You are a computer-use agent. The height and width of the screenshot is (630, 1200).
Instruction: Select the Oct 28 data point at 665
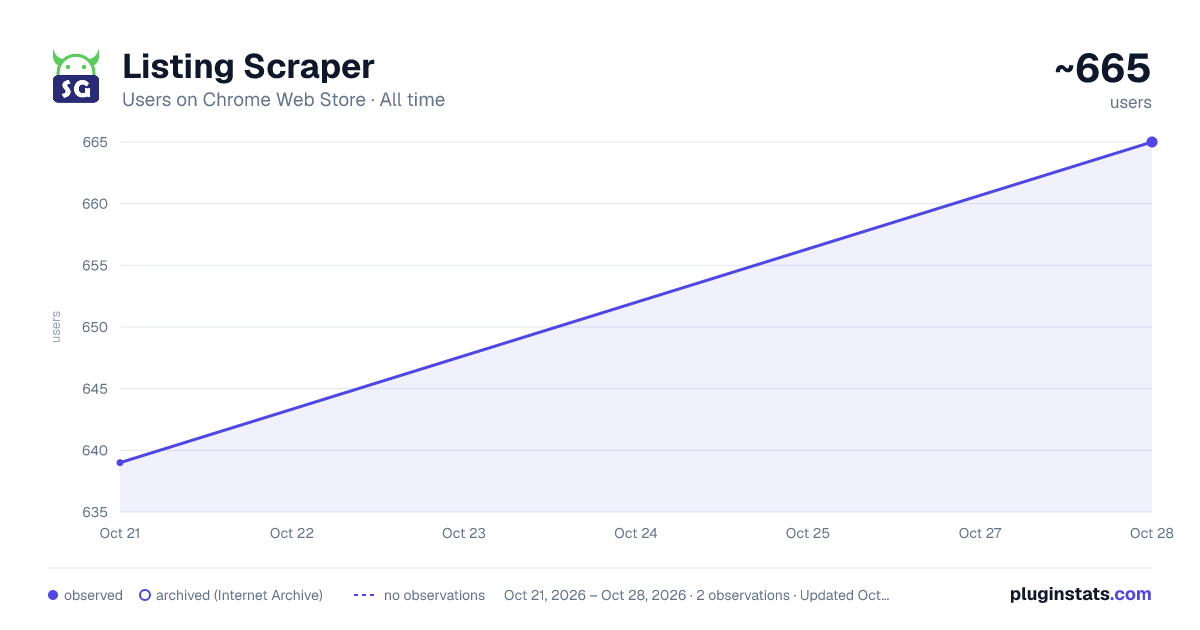[x=1152, y=142]
